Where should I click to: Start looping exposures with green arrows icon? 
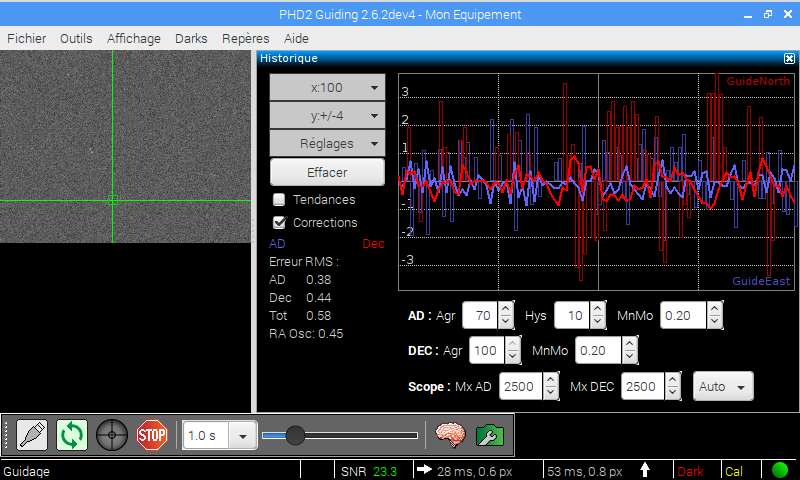(x=72, y=435)
